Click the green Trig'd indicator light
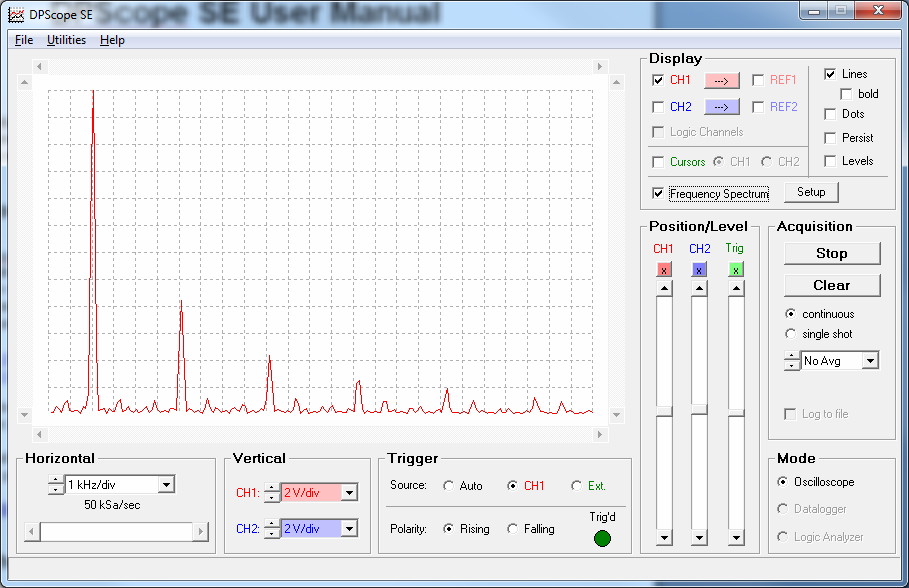The width and height of the screenshot is (909, 588). click(x=602, y=538)
